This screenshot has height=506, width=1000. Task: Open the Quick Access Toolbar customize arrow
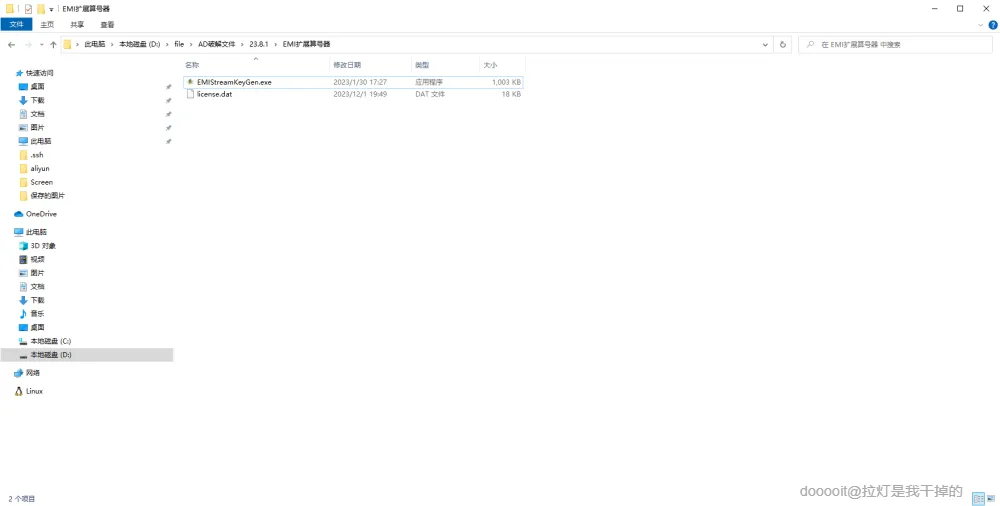[51, 10]
